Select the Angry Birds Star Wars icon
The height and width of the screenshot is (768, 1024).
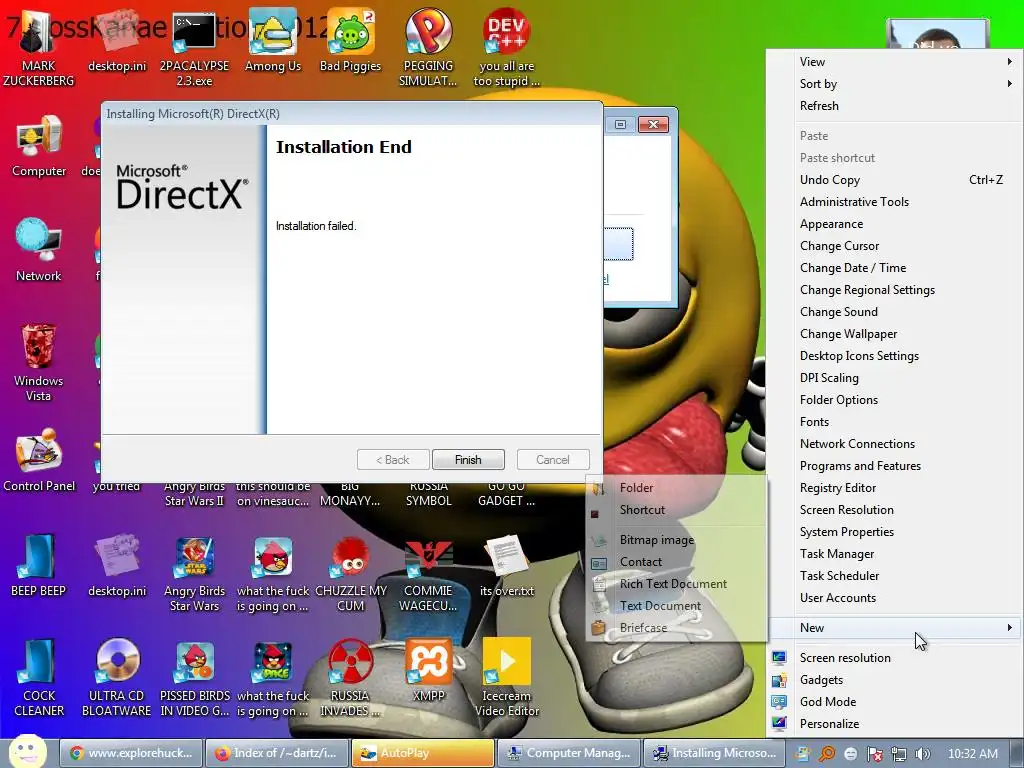coord(194,573)
